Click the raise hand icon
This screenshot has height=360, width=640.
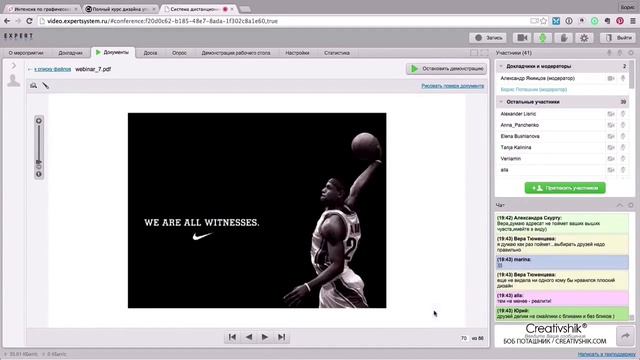coord(564,38)
